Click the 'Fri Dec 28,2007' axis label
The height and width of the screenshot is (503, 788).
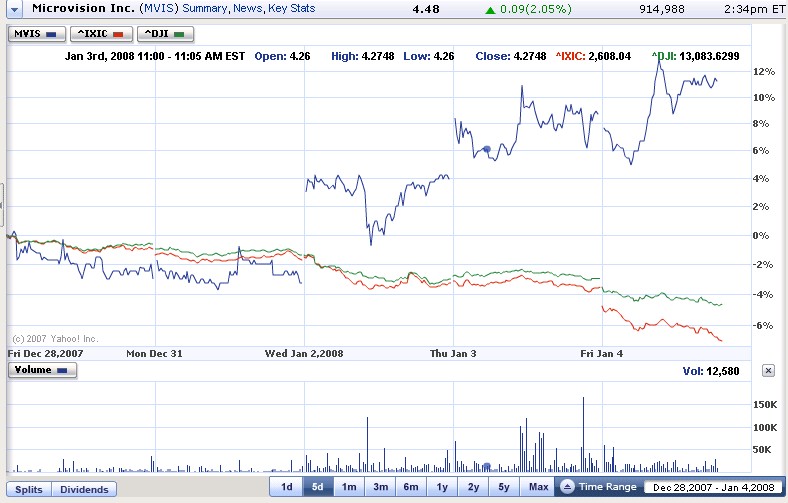45,354
